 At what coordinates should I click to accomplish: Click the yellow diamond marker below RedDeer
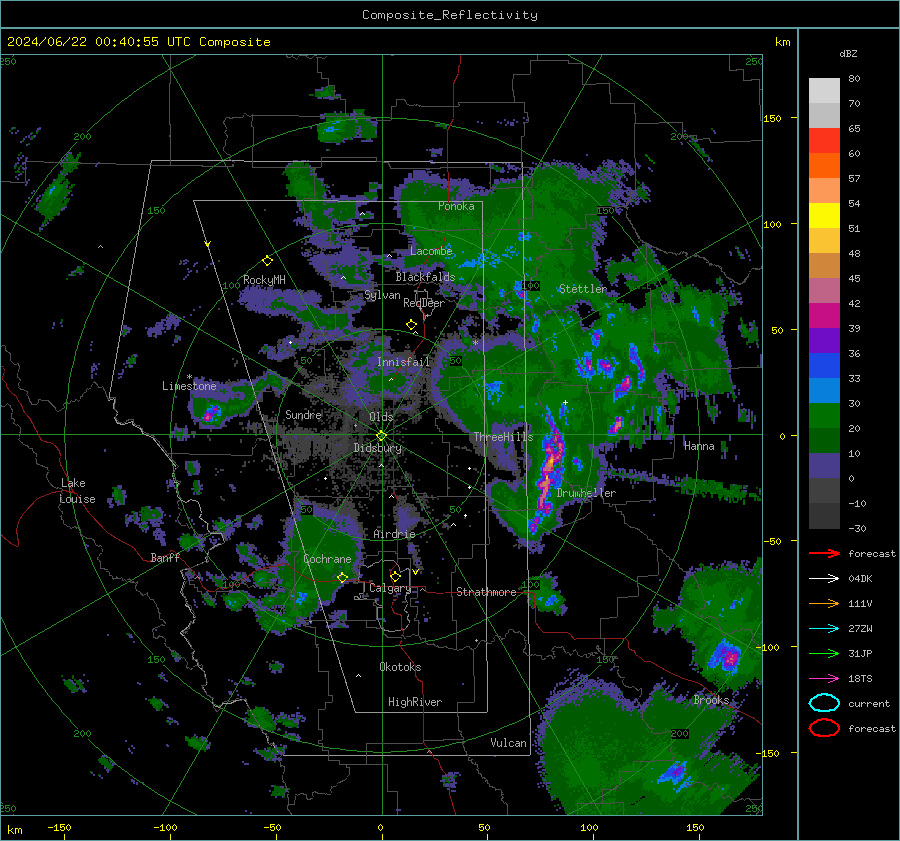[x=411, y=325]
